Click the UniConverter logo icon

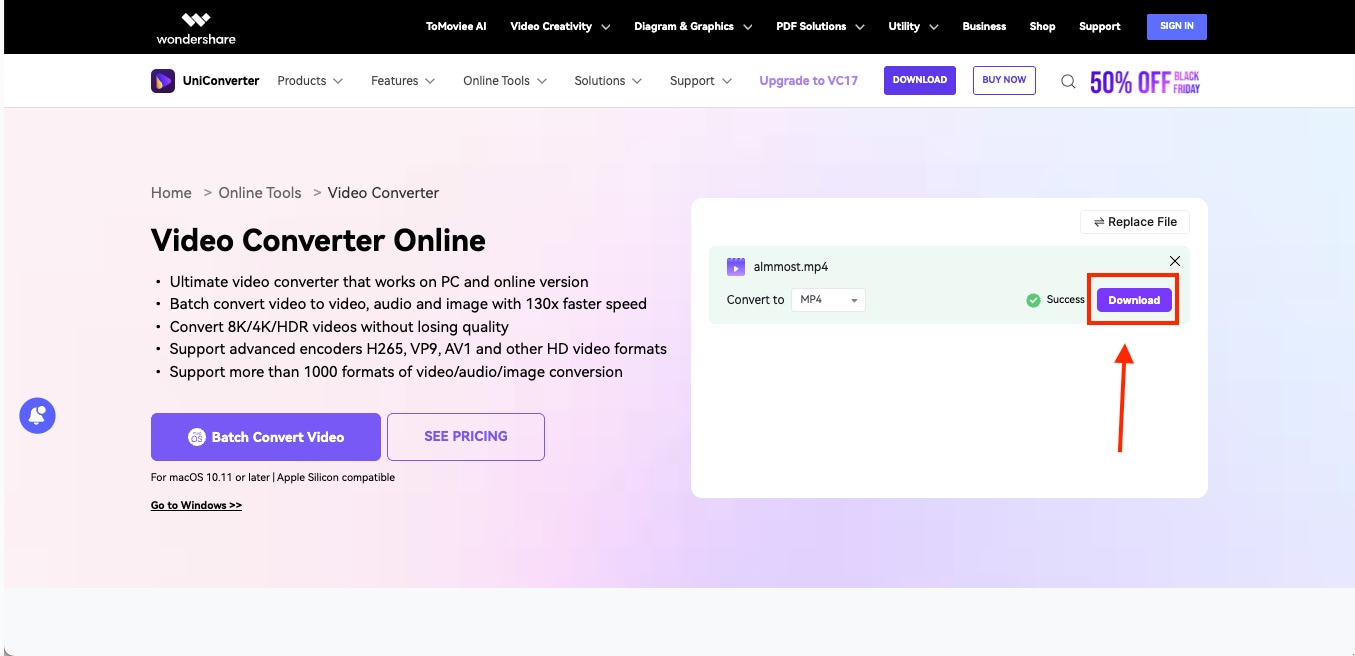[x=161, y=80]
